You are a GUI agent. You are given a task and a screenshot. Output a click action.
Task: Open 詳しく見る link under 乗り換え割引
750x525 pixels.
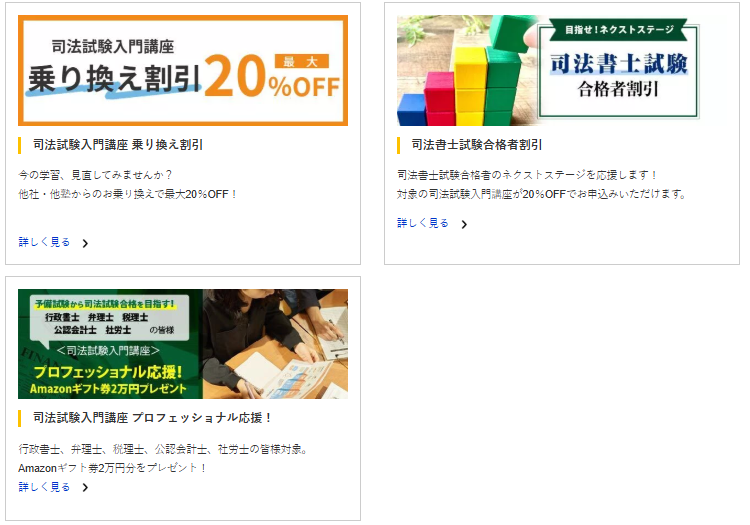point(44,242)
